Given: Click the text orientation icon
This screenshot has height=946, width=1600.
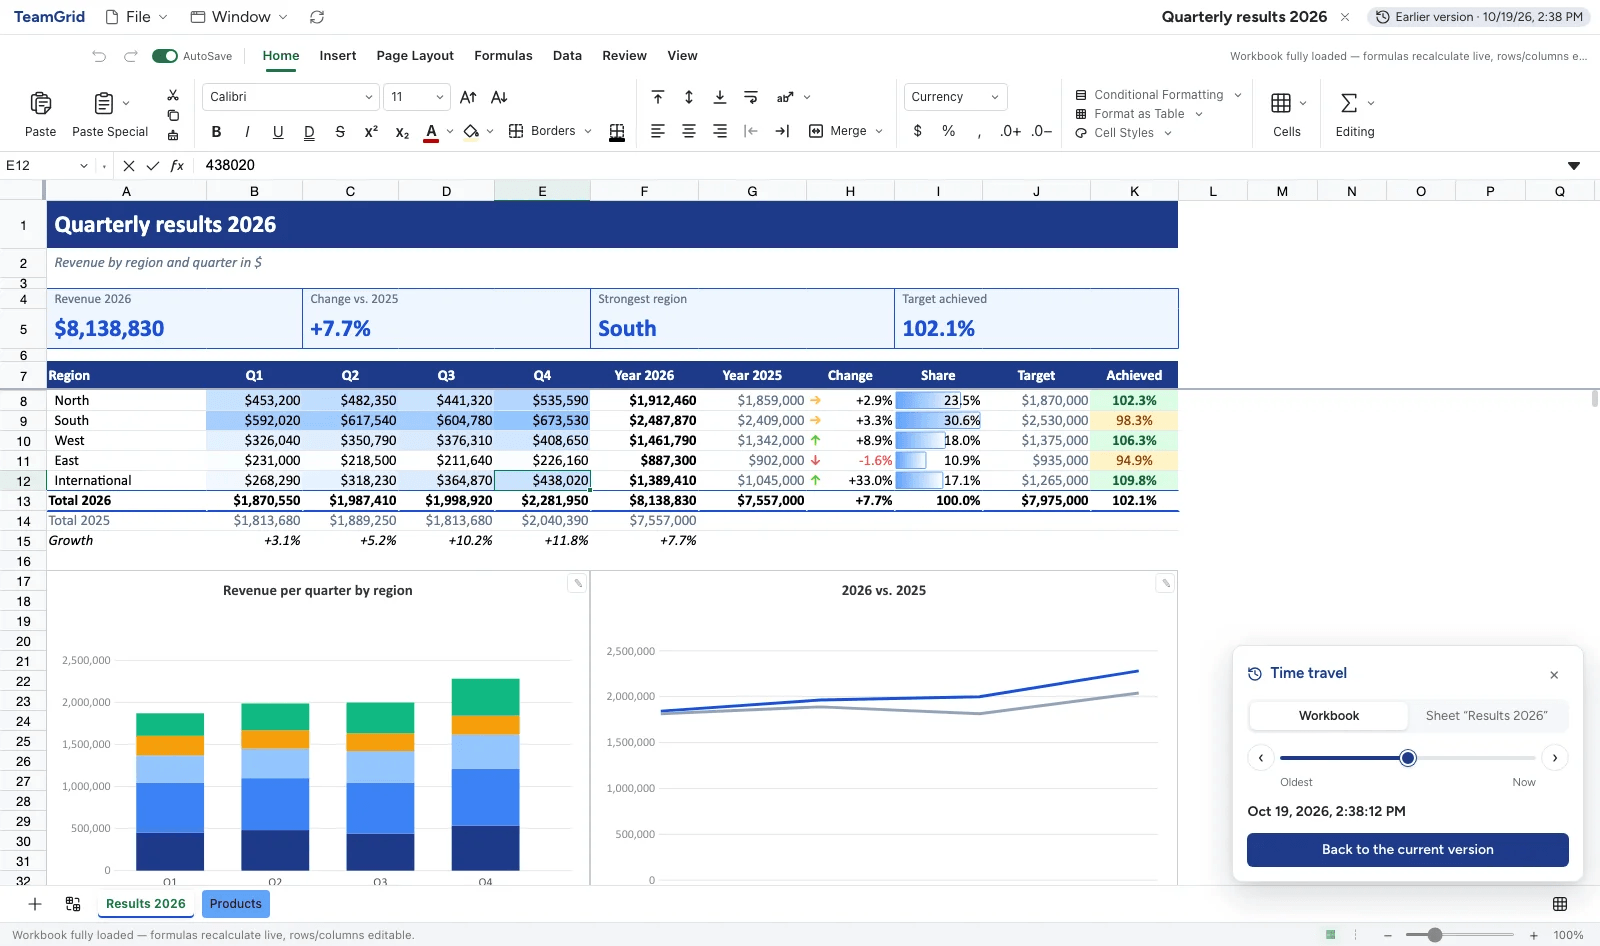Looking at the screenshot, I should point(785,97).
